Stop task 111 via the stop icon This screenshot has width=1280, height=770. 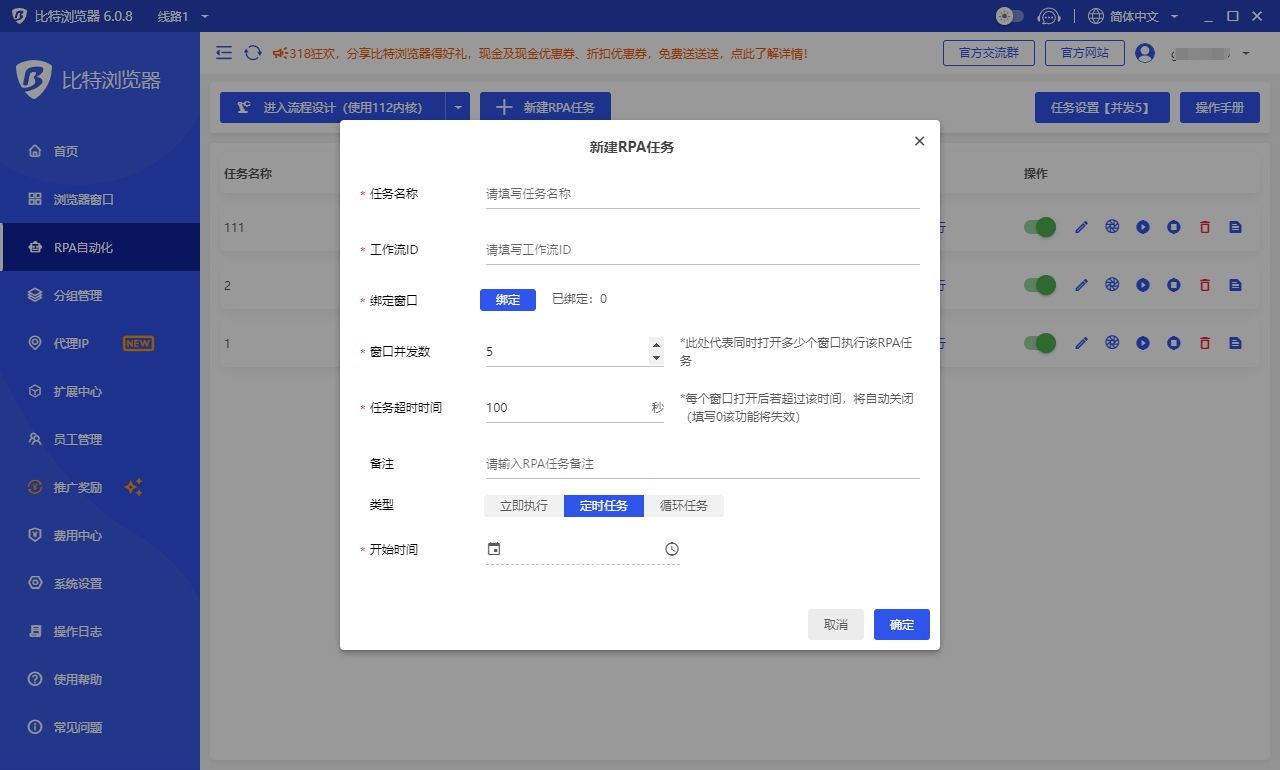[1173, 227]
